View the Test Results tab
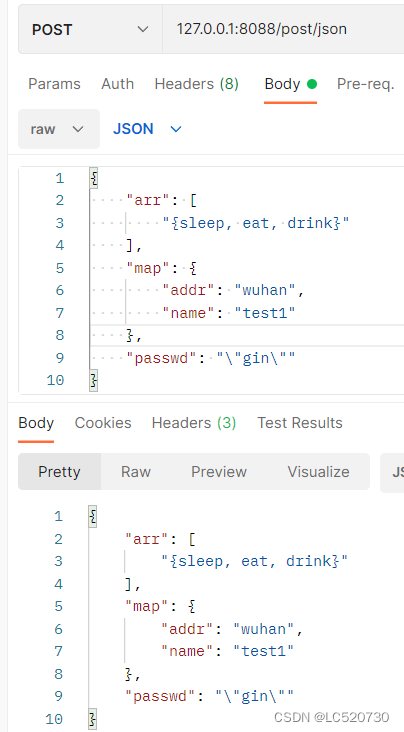 tap(300, 423)
